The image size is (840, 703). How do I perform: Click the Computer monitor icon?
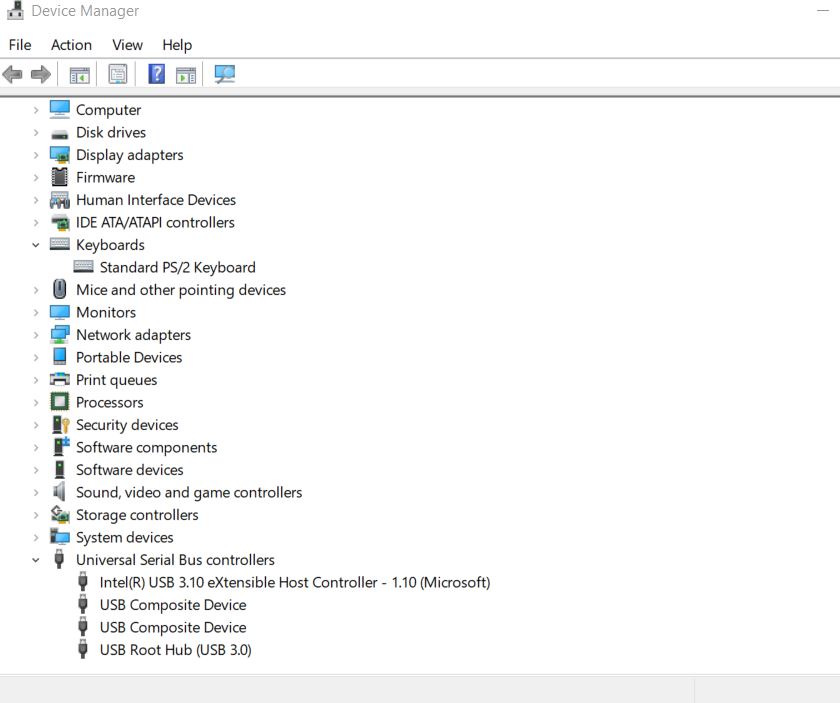(59, 109)
